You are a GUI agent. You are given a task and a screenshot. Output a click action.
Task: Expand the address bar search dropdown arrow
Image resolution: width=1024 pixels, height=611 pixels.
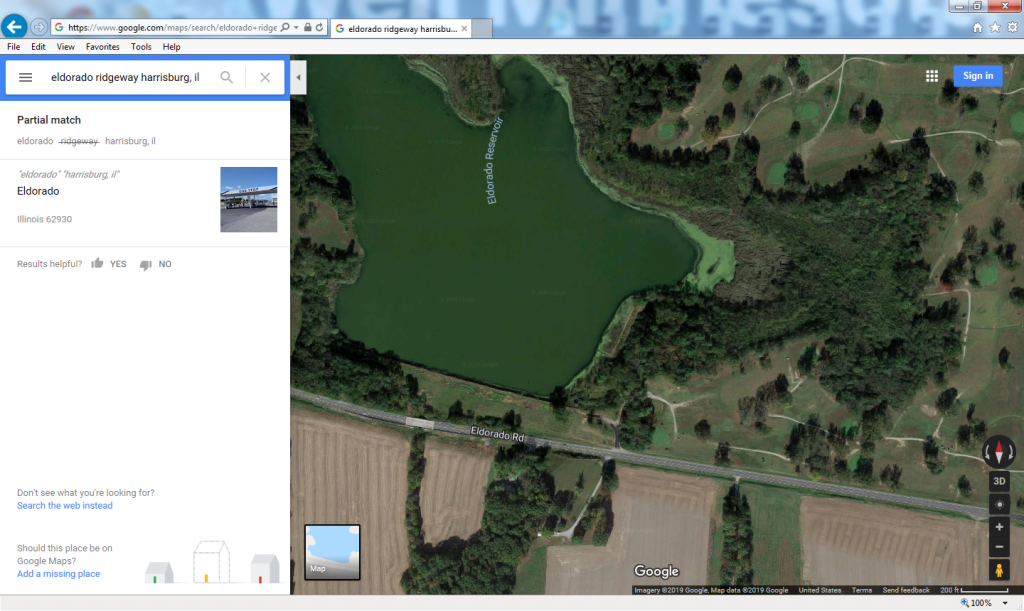tap(296, 27)
